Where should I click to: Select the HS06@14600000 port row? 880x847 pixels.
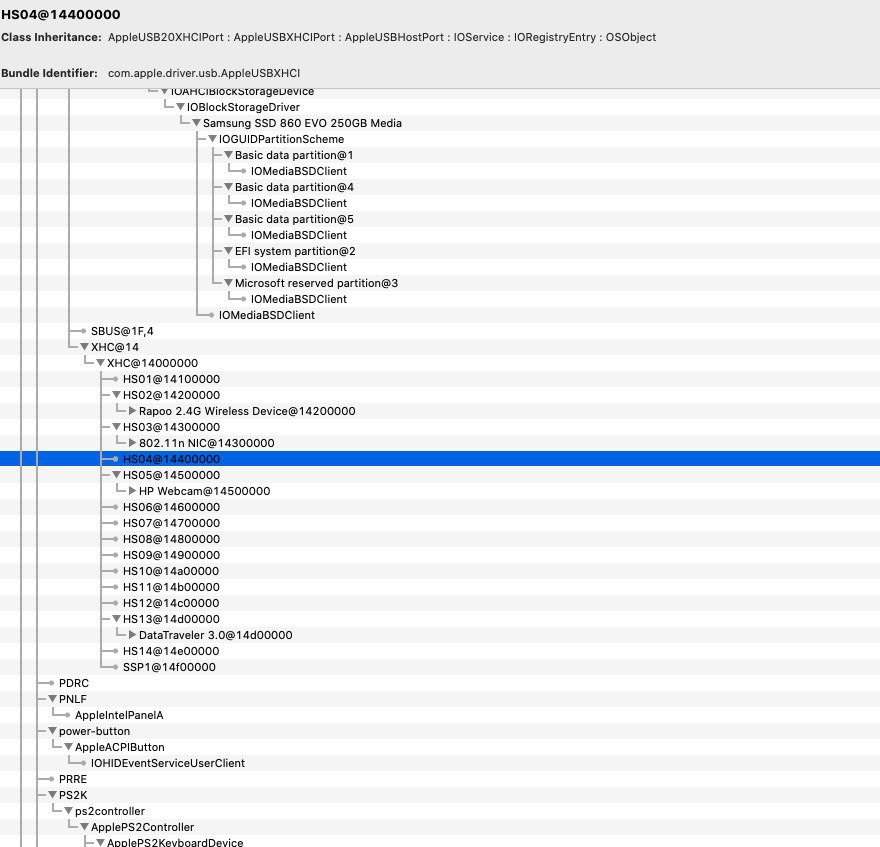click(x=440, y=507)
